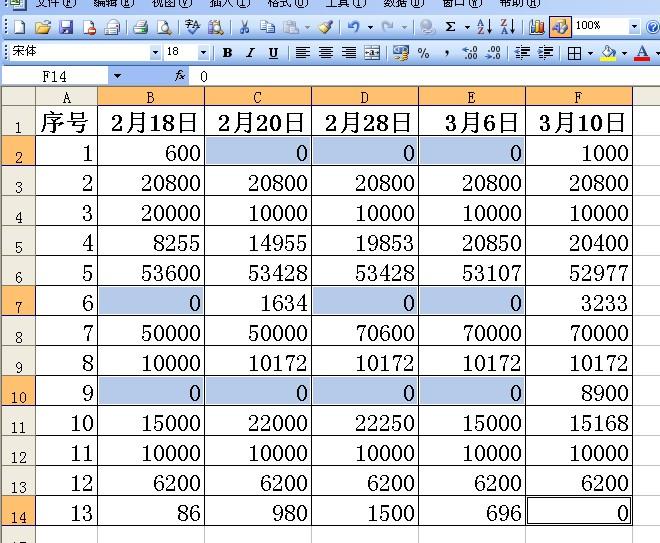Click the AutoSum sigma icon
The width and height of the screenshot is (660, 543).
(450, 27)
